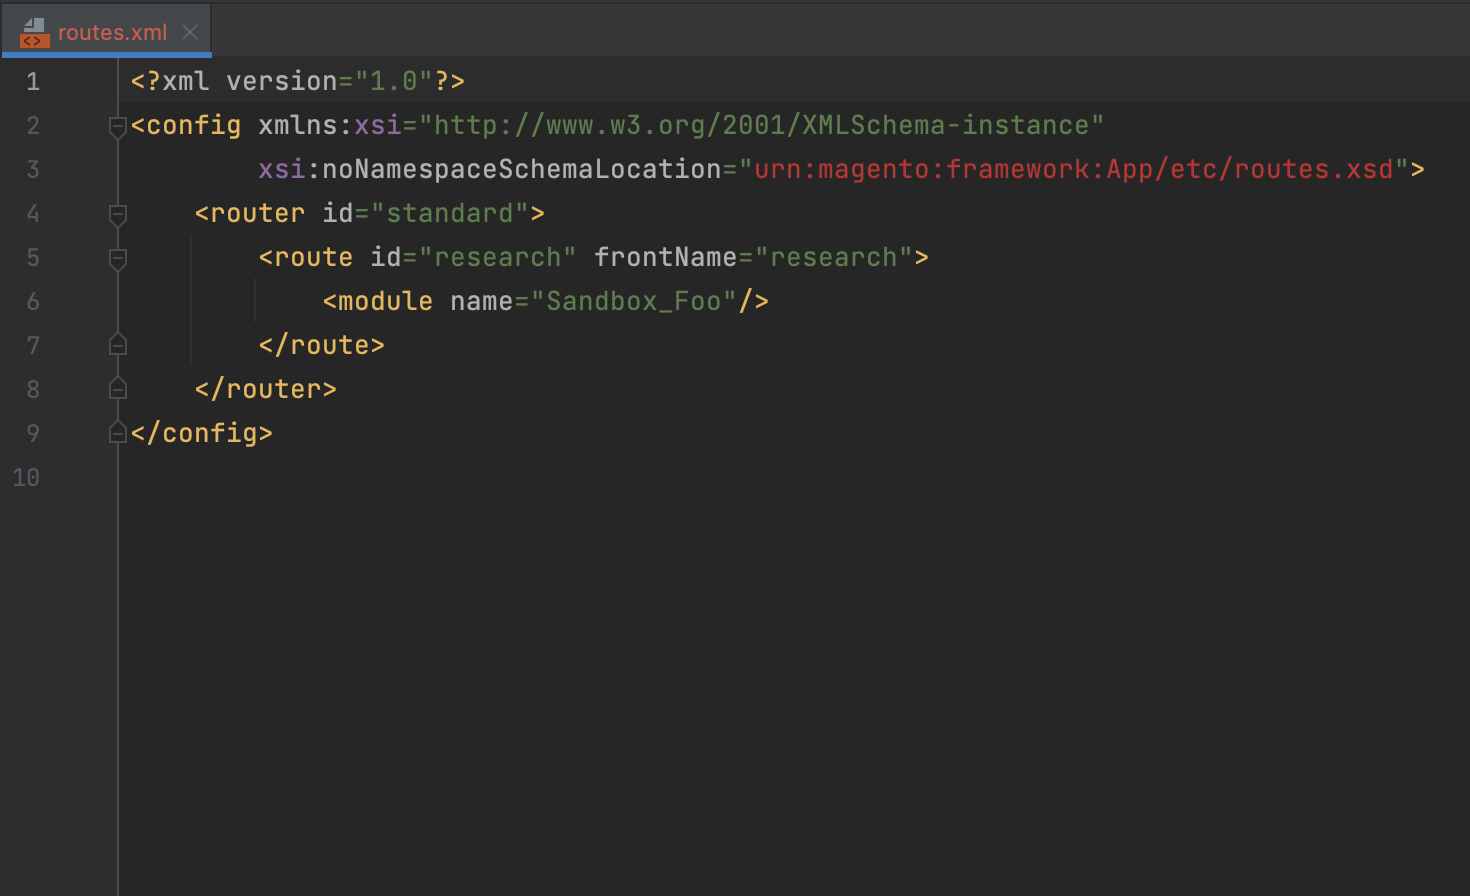This screenshot has height=896, width=1470.
Task: Select the routes.xml editor tab
Action: (106, 32)
